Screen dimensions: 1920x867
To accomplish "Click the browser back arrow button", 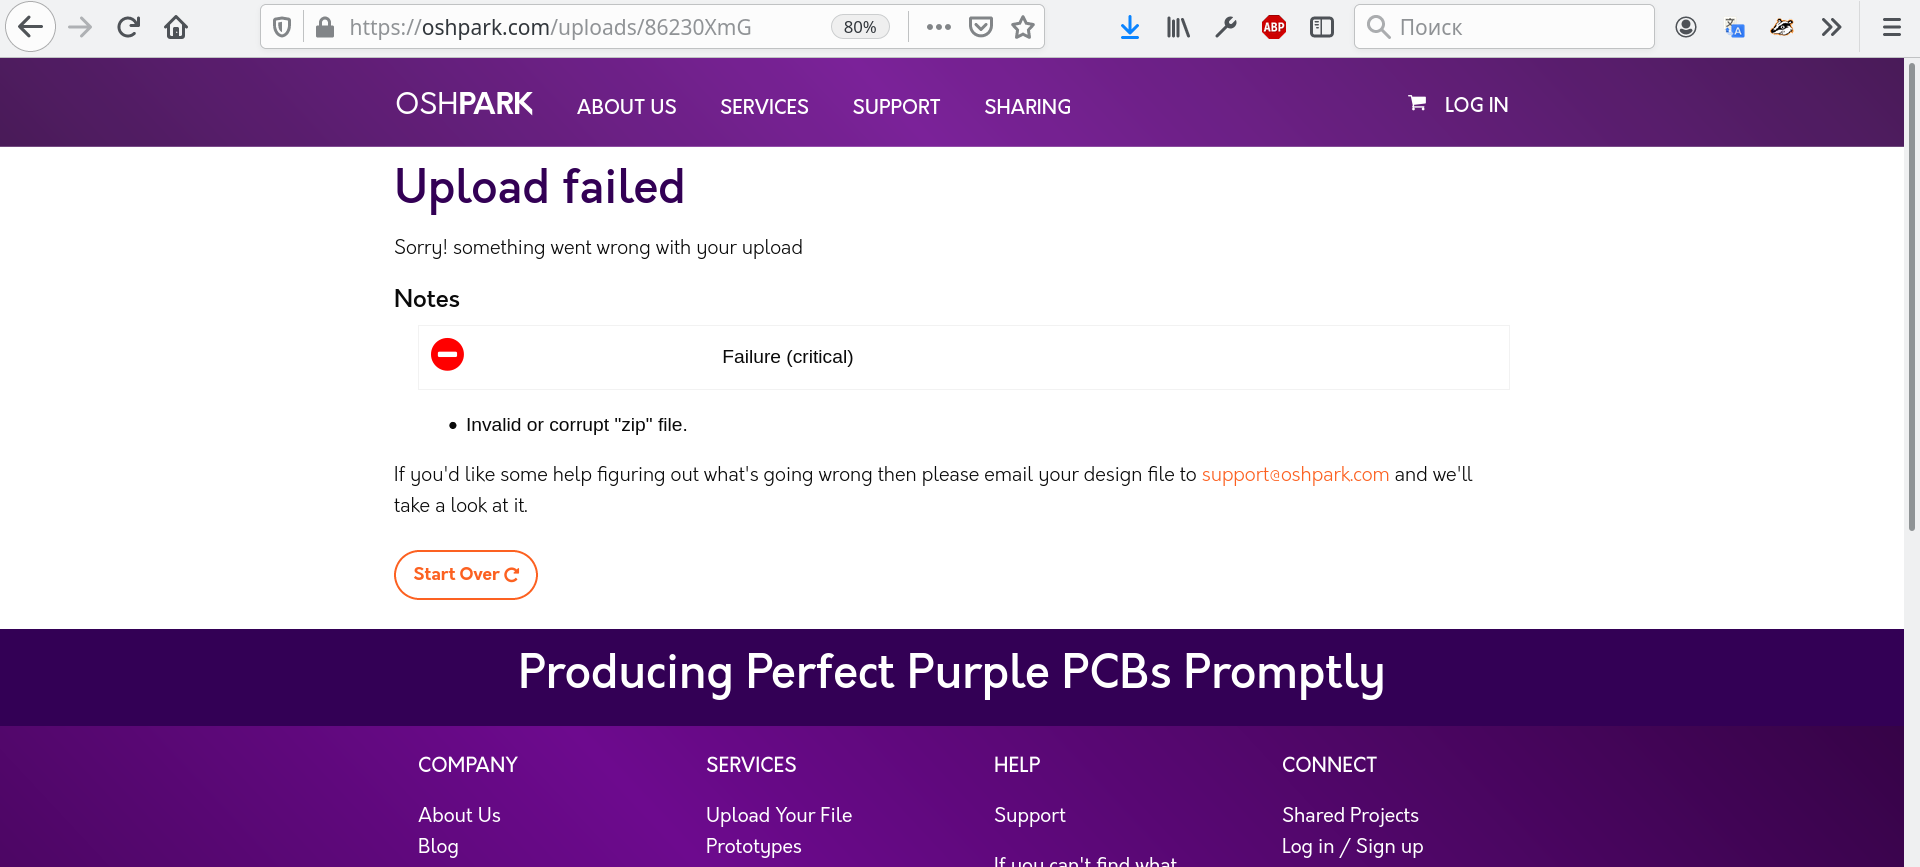I will [x=31, y=27].
